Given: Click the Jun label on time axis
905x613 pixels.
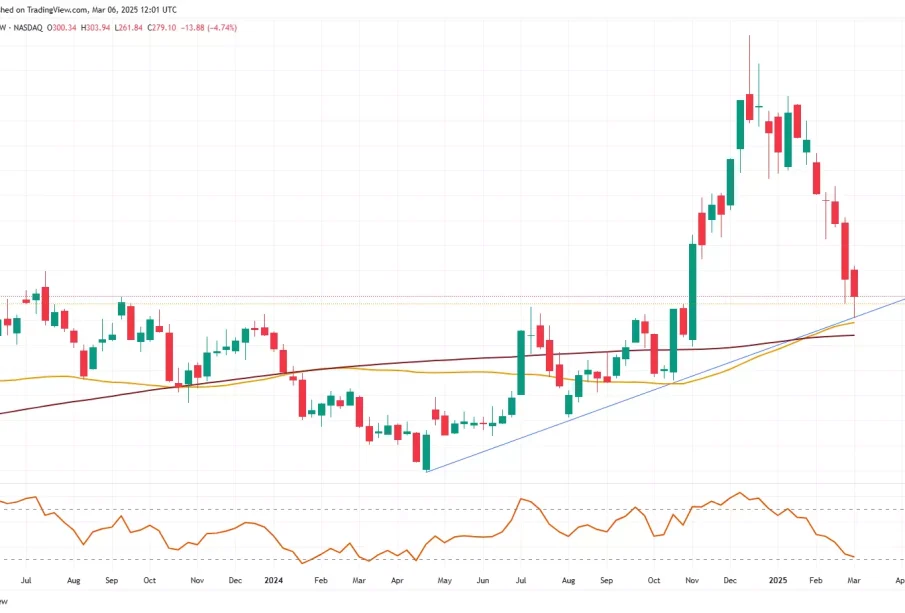Looking at the screenshot, I should [482, 580].
